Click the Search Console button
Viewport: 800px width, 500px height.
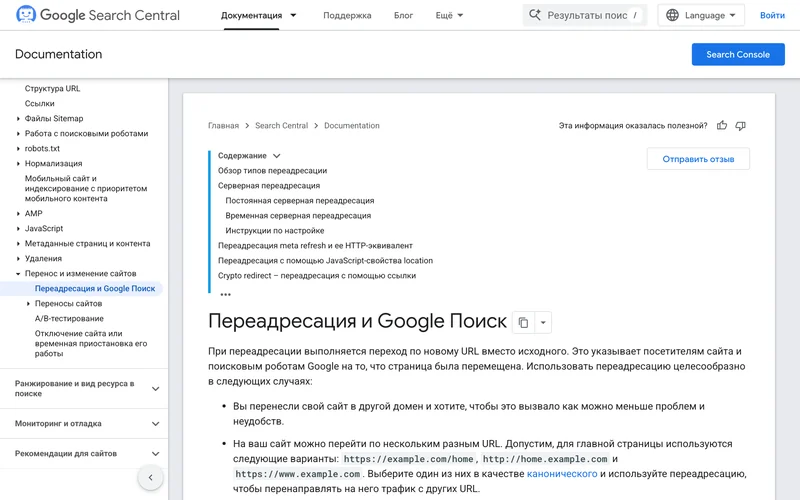coord(738,55)
